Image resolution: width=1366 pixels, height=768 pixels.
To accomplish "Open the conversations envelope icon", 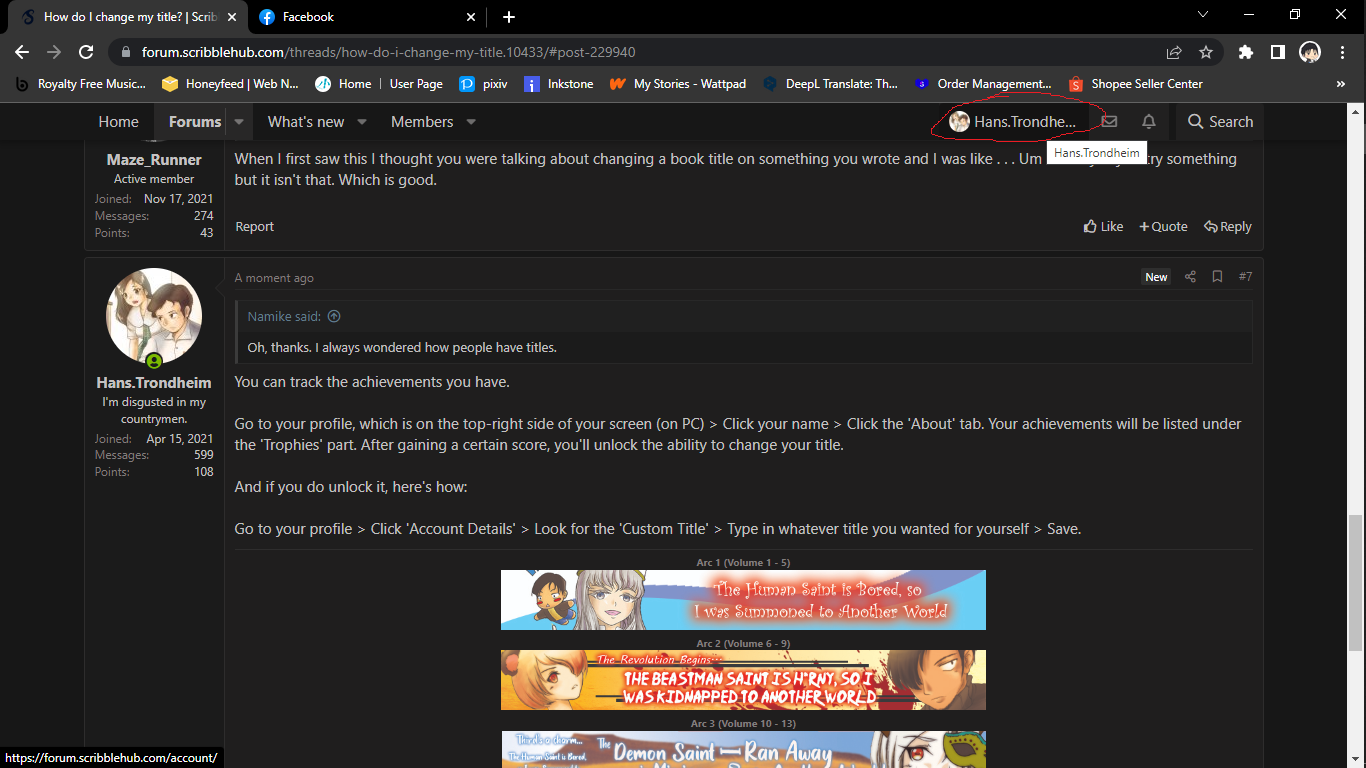I will coord(1109,121).
